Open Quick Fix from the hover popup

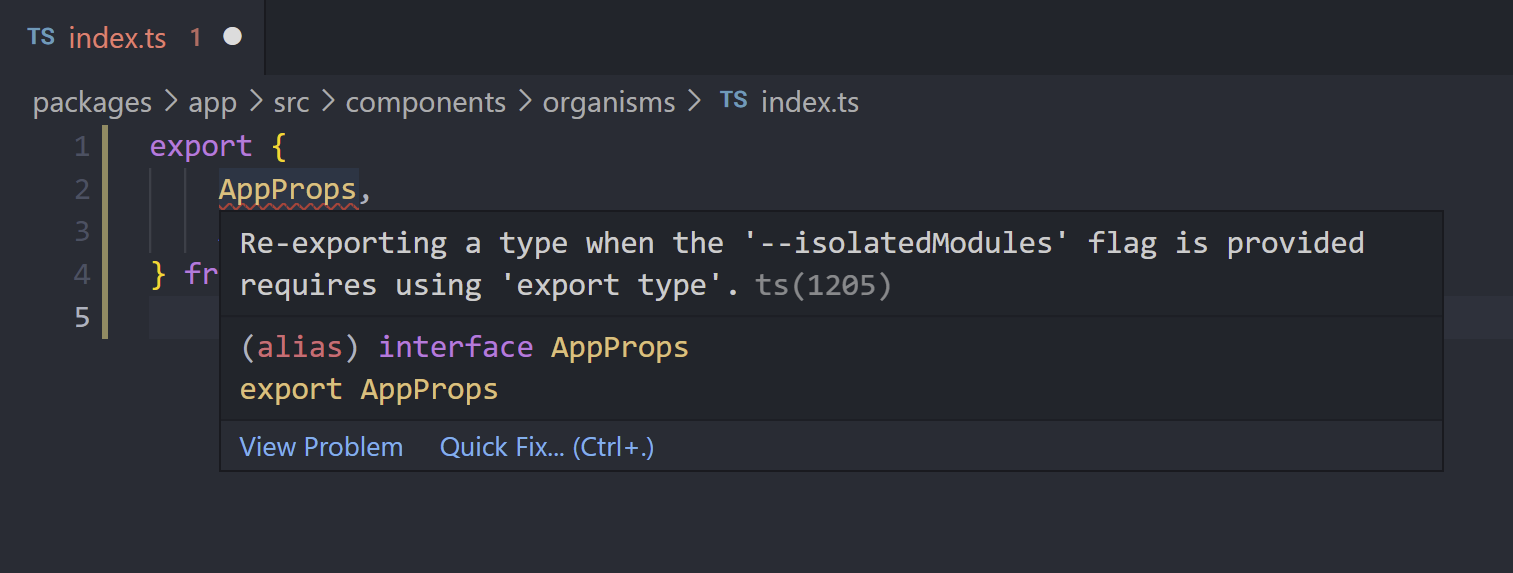point(547,447)
